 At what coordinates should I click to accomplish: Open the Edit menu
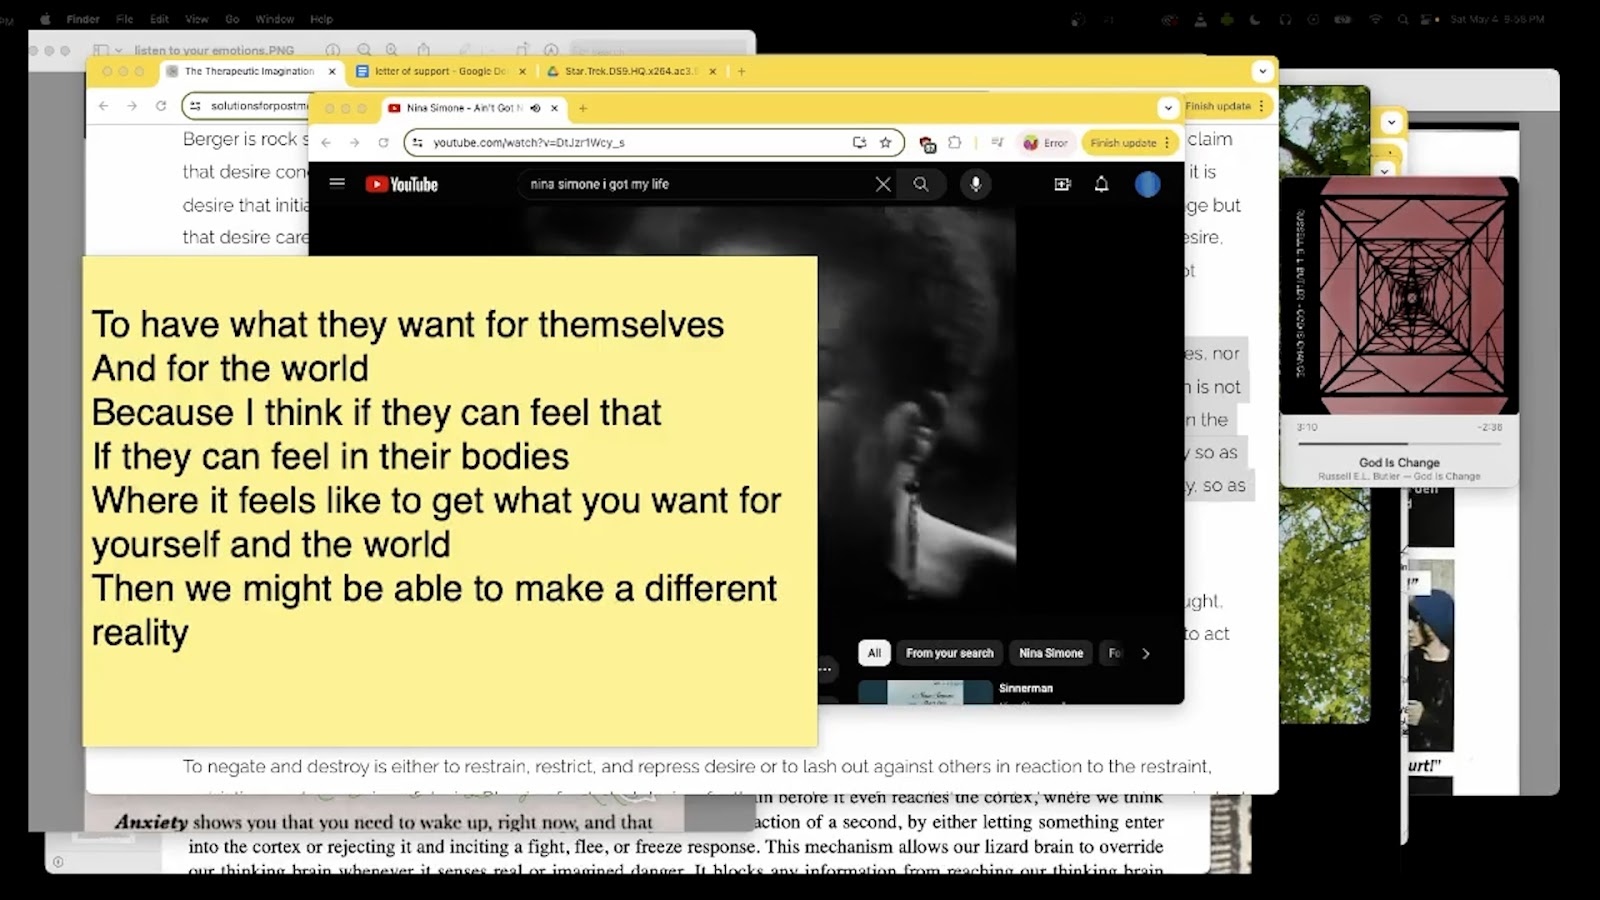[159, 19]
